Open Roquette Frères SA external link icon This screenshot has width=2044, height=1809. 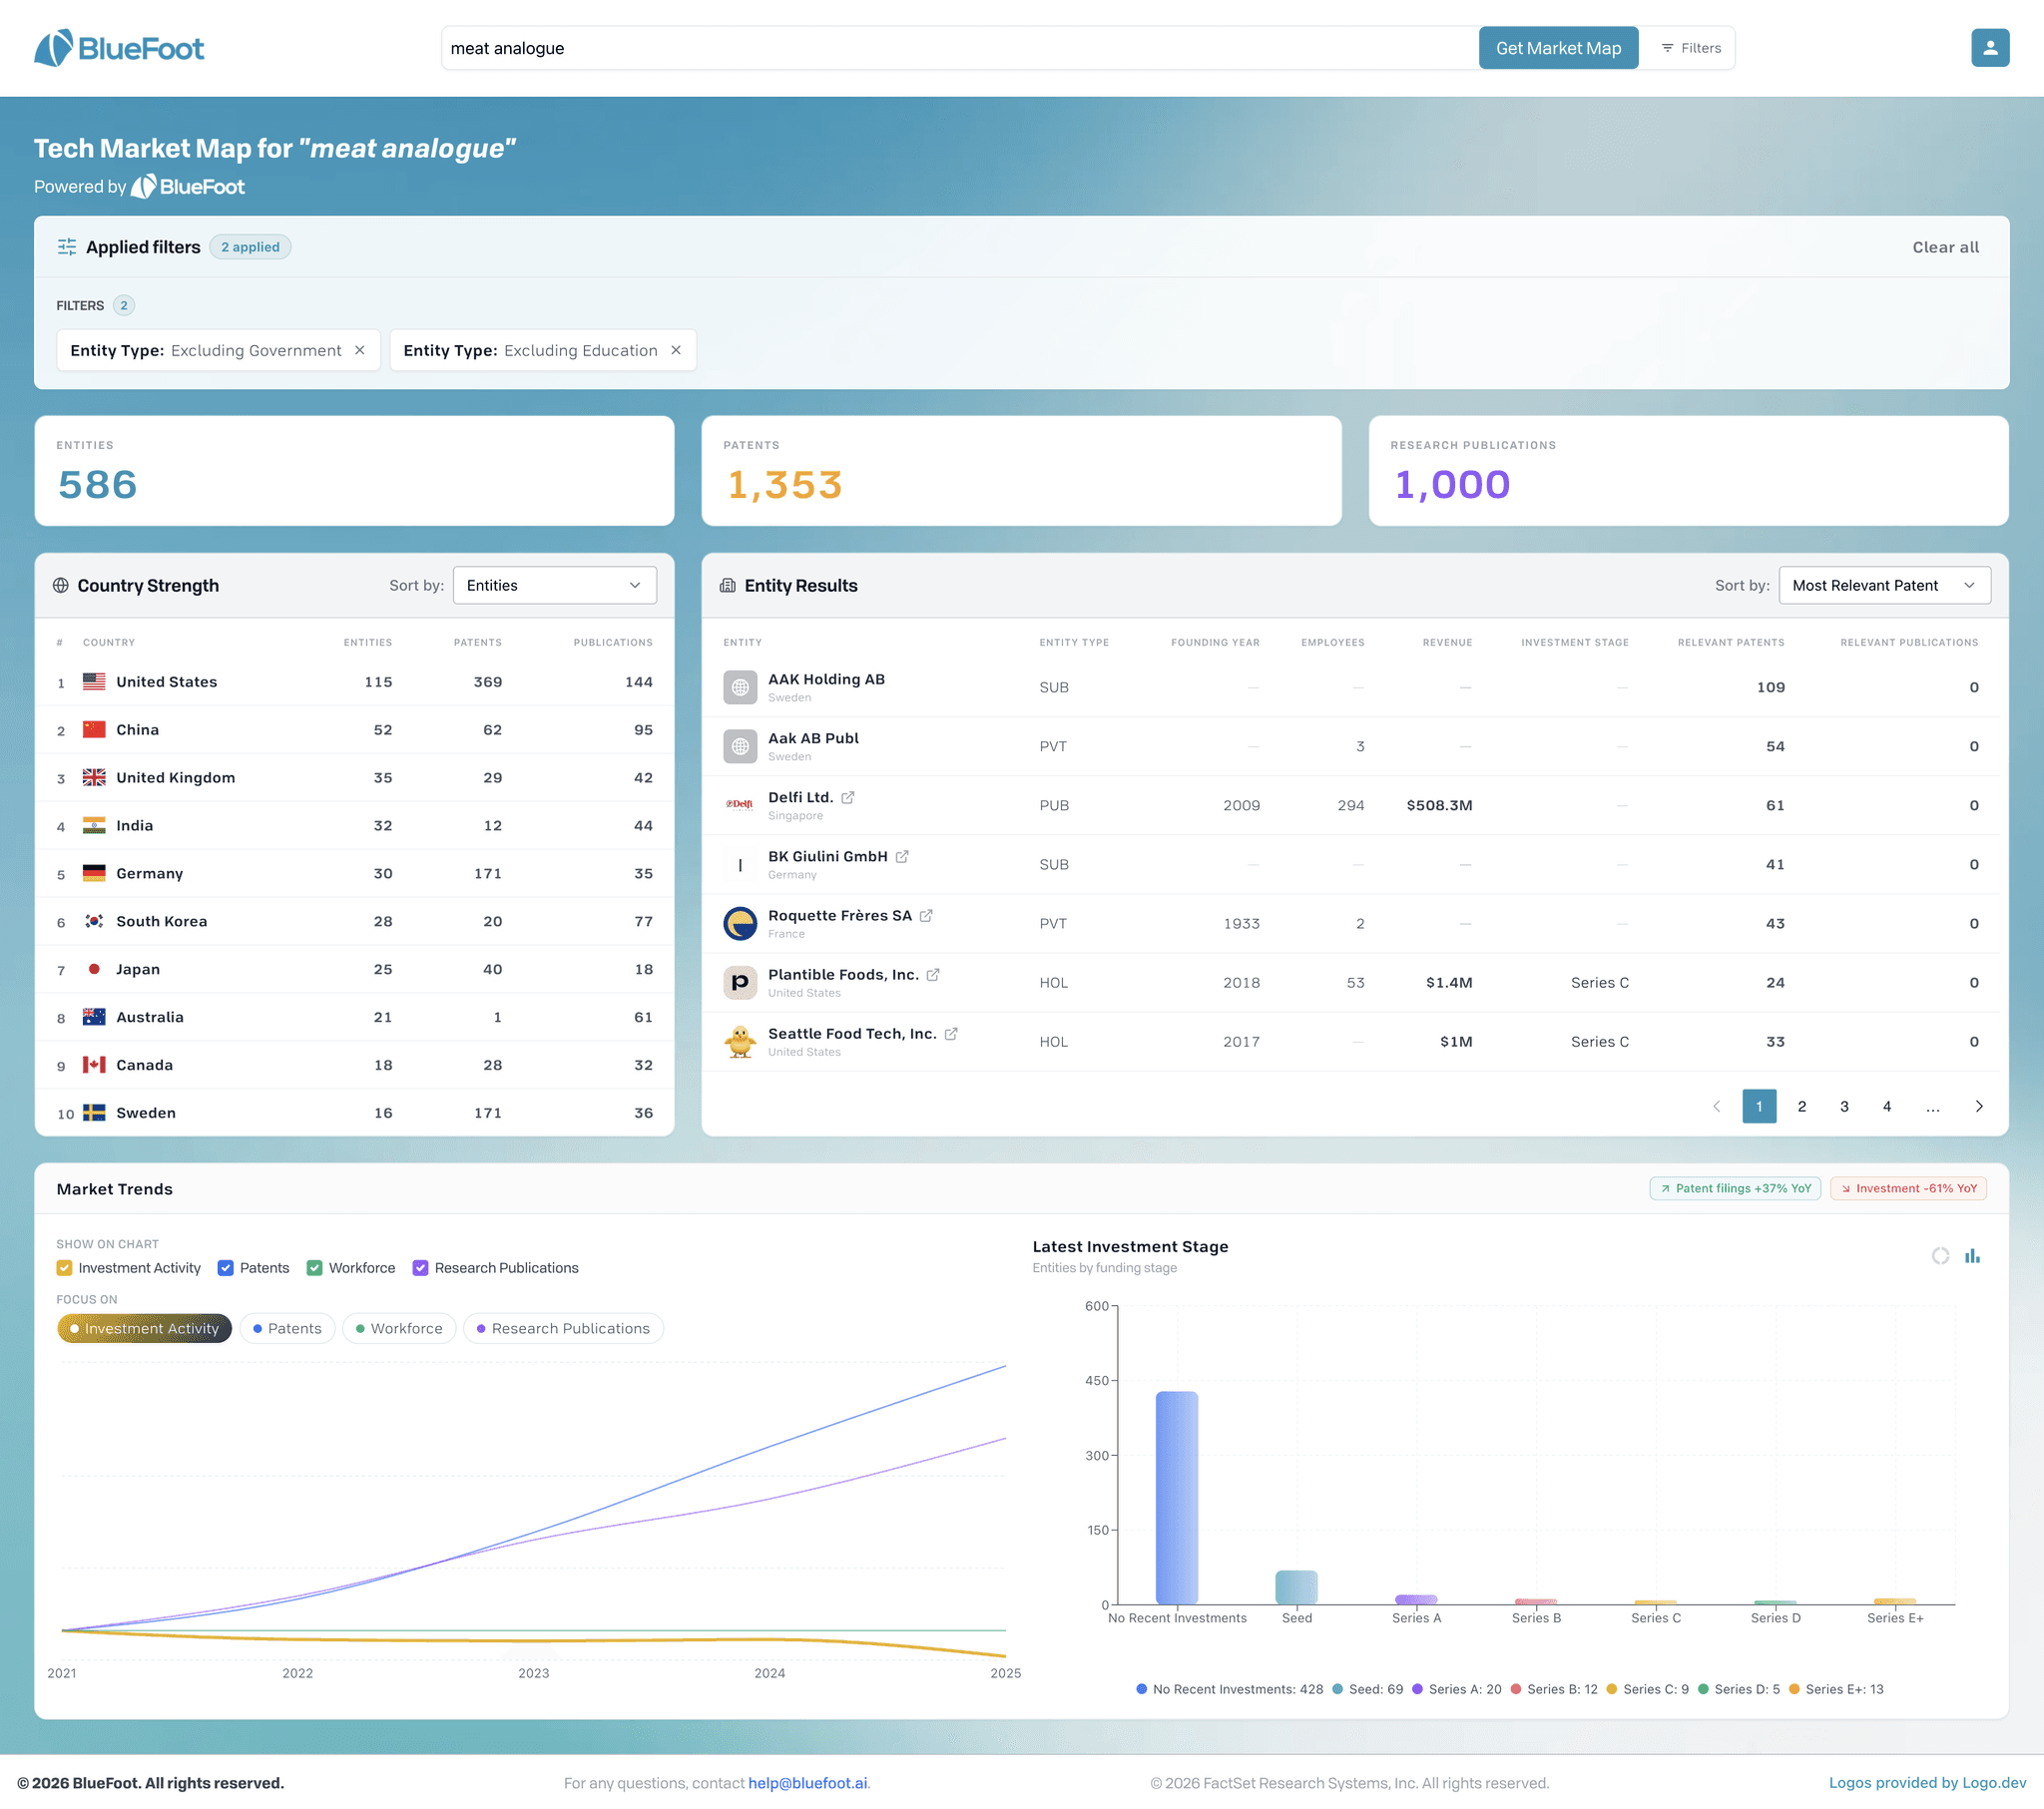coord(926,915)
